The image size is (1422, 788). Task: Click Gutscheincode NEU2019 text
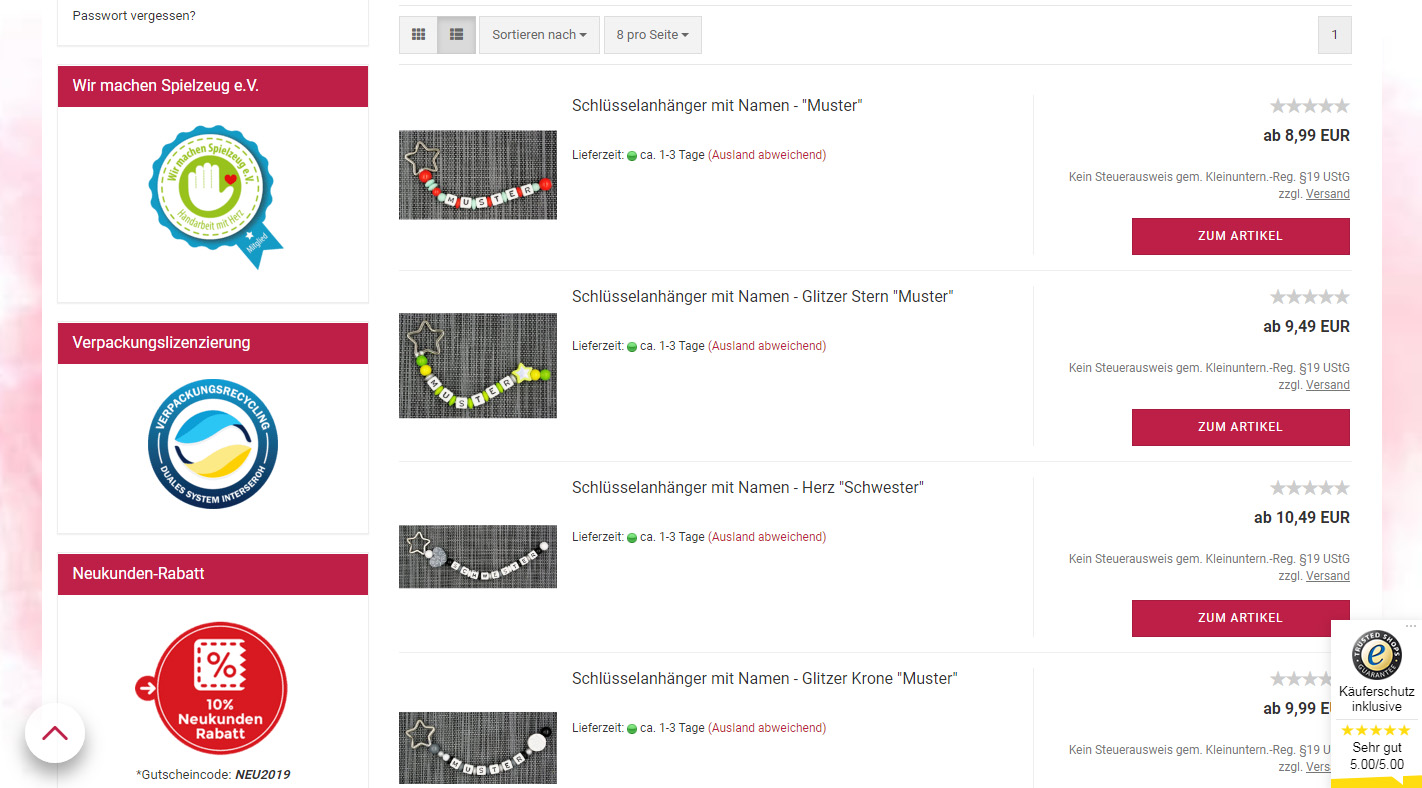click(213, 774)
